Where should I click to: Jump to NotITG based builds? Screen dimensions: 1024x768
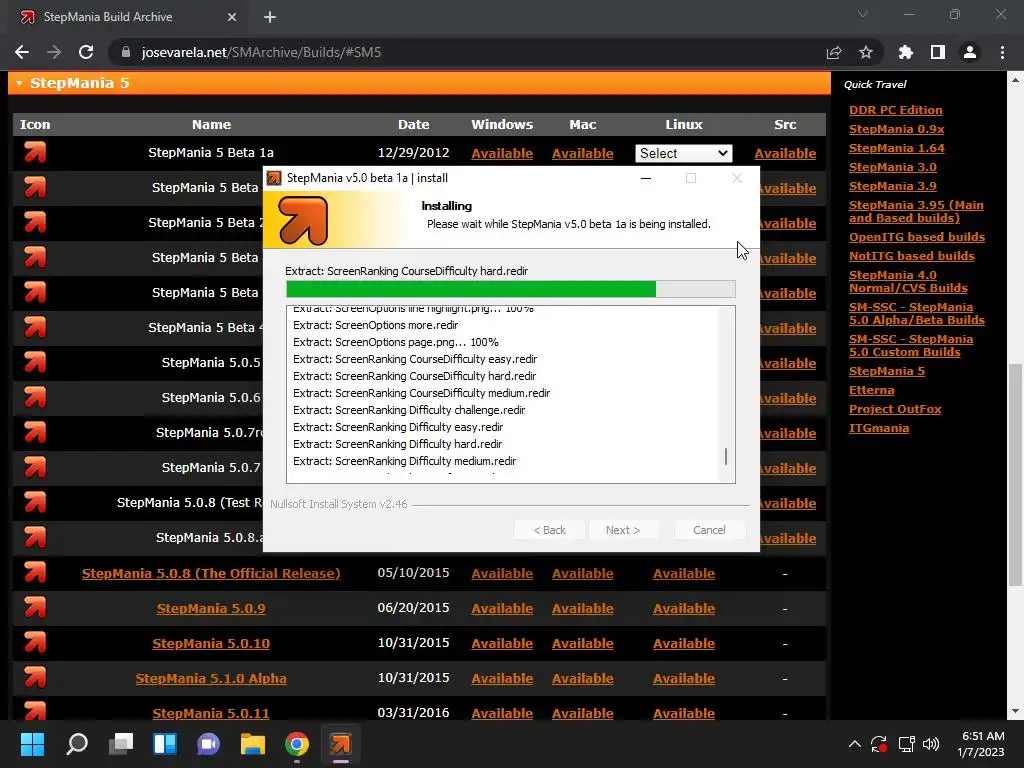(911, 256)
